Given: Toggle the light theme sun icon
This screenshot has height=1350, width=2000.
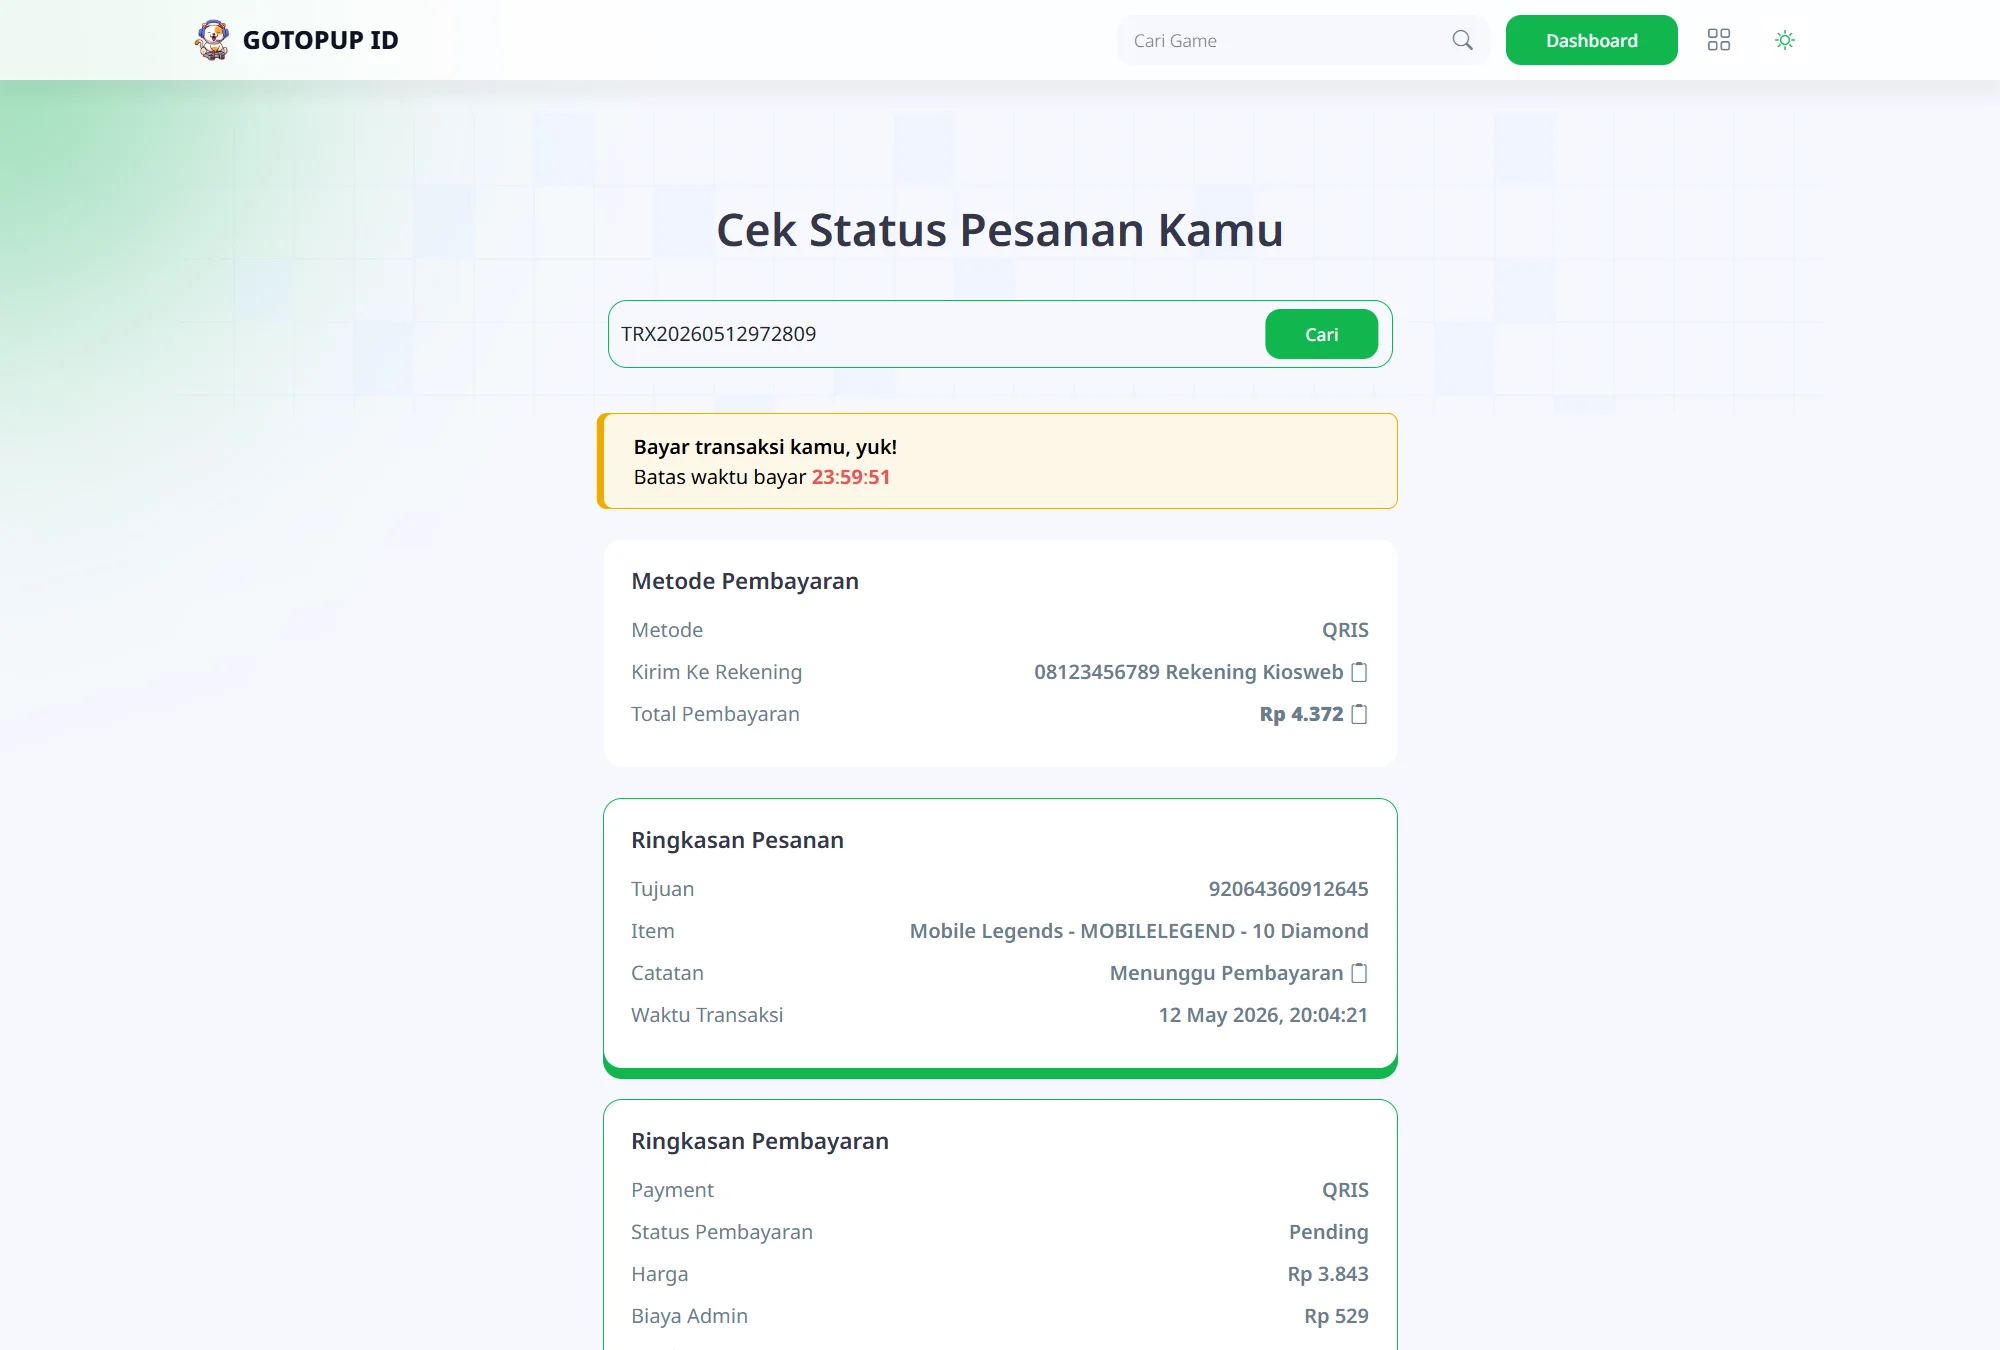Looking at the screenshot, I should [x=1784, y=40].
